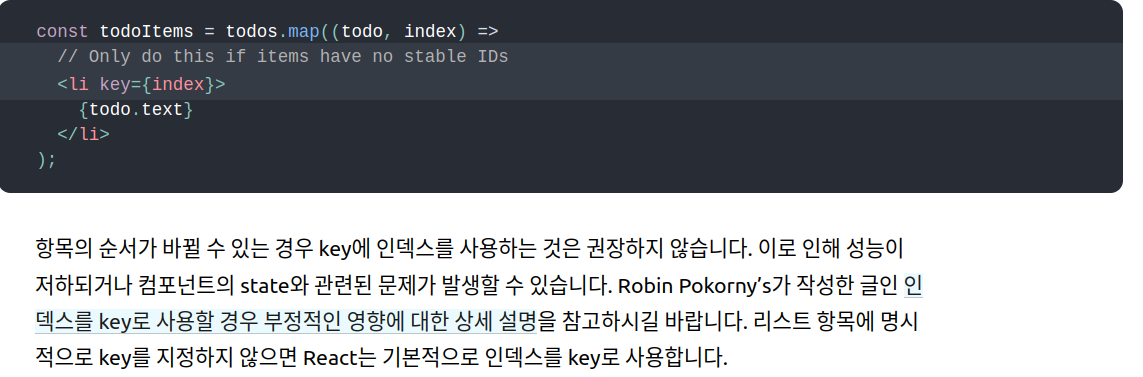Screen dimensions: 1143x377
Task: Click the 'map' method call in the code
Action: click(x=304, y=32)
